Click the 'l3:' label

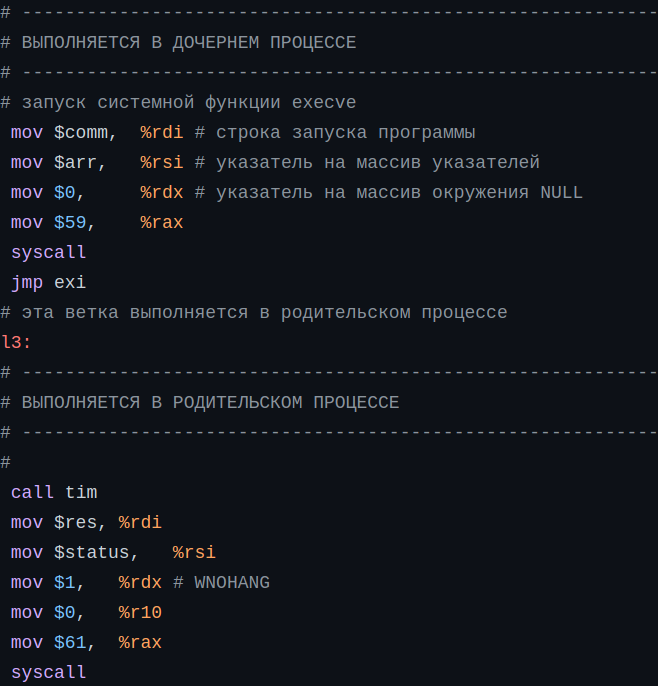pos(16,343)
